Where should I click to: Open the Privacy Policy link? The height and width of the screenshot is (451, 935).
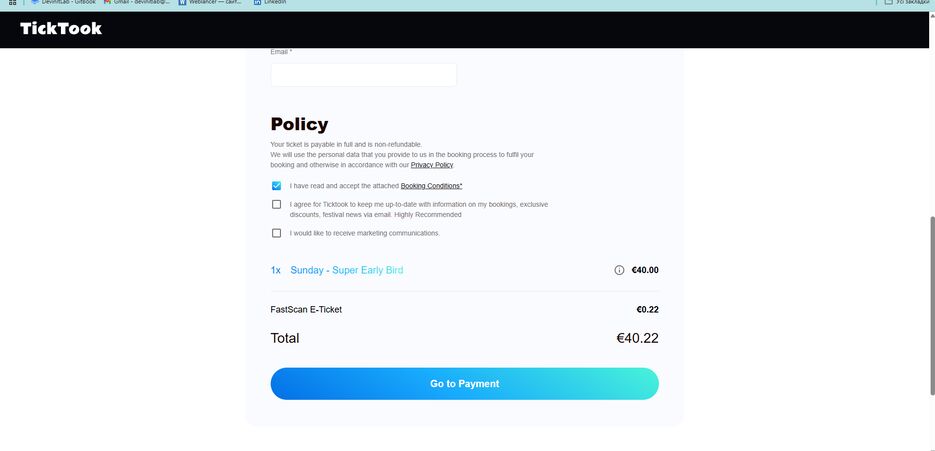pyautogui.click(x=432, y=165)
